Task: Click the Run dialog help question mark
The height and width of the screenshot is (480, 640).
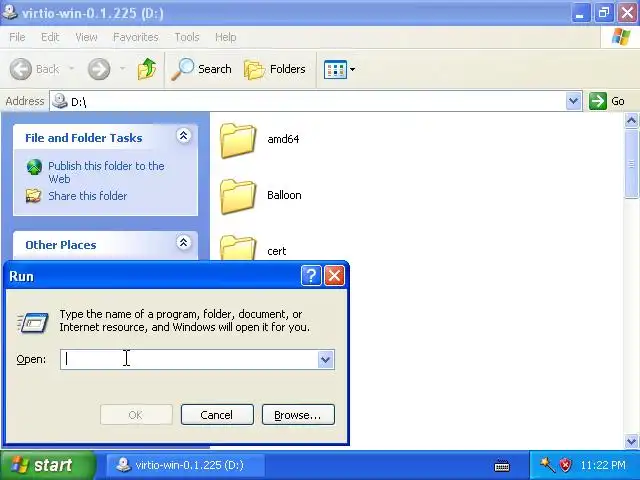Action: coord(311,276)
